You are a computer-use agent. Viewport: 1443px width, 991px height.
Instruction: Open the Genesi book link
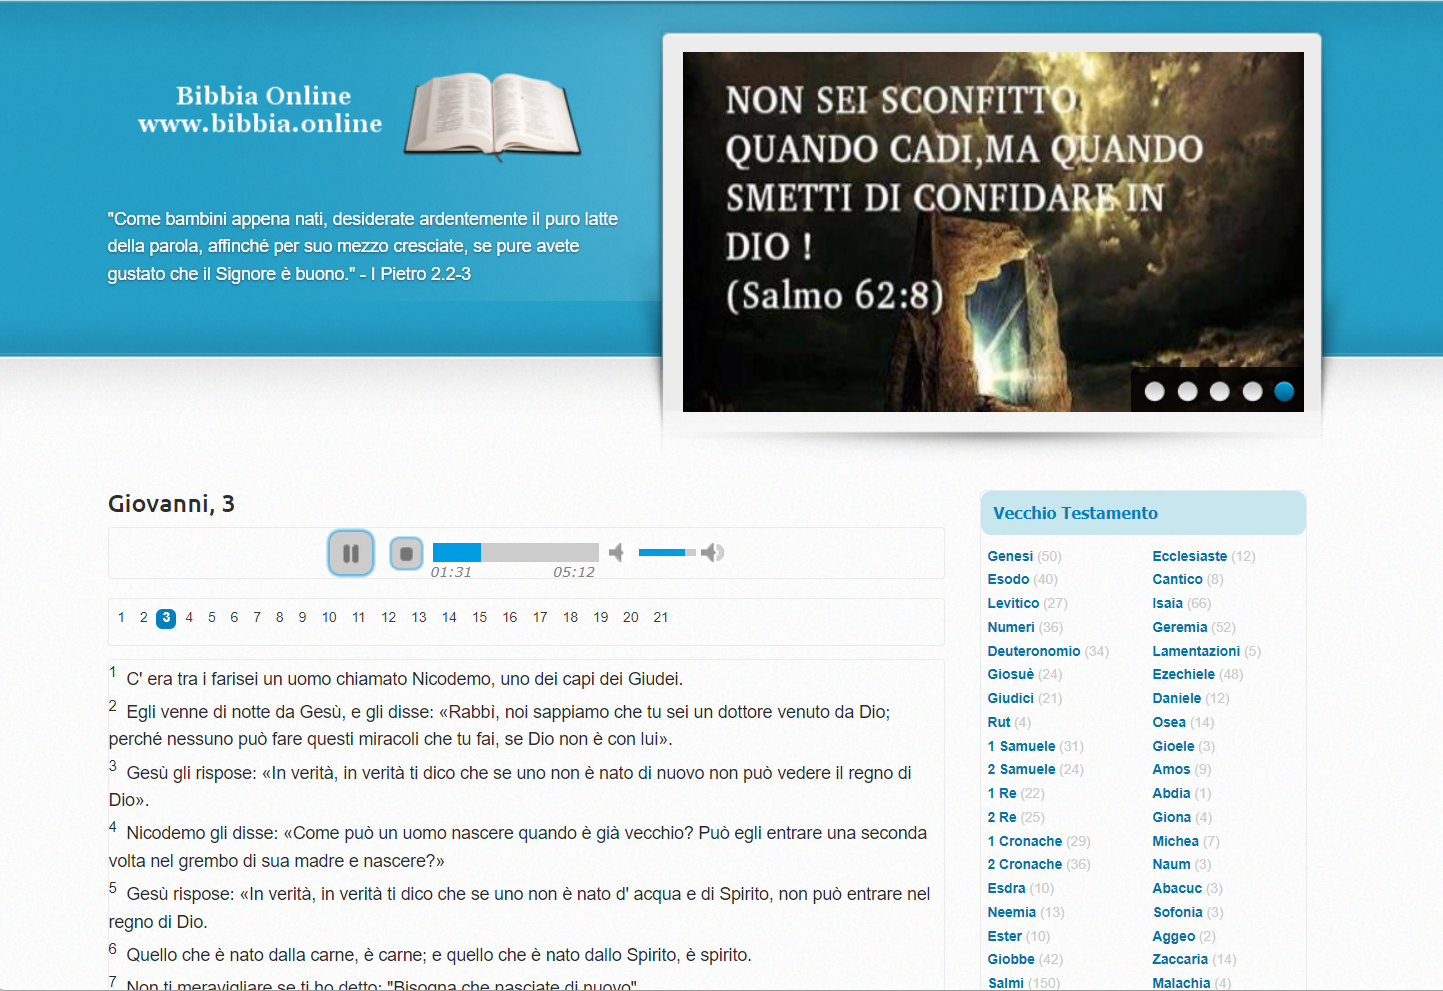point(1010,556)
